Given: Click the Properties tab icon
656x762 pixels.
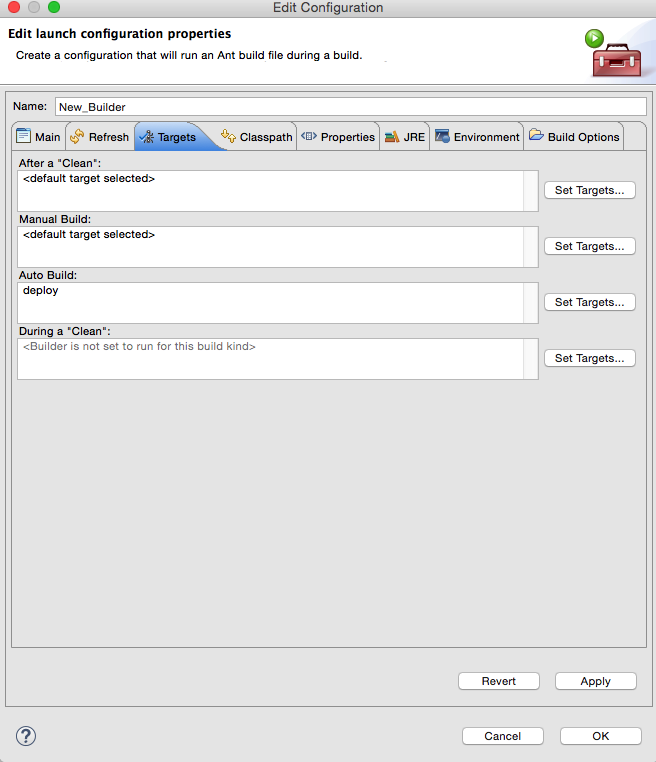Looking at the screenshot, I should [309, 136].
